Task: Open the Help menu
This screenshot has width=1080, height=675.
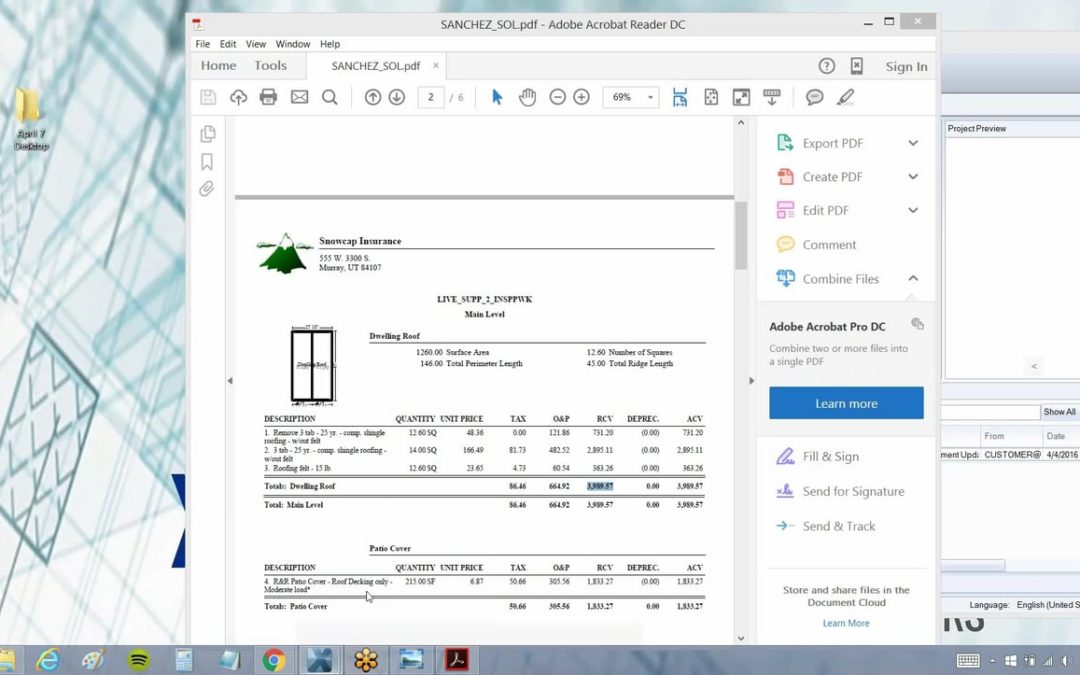Action: 330,44
